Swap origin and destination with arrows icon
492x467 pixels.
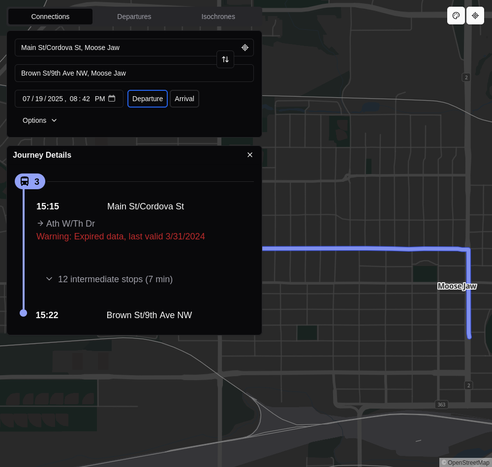point(225,59)
